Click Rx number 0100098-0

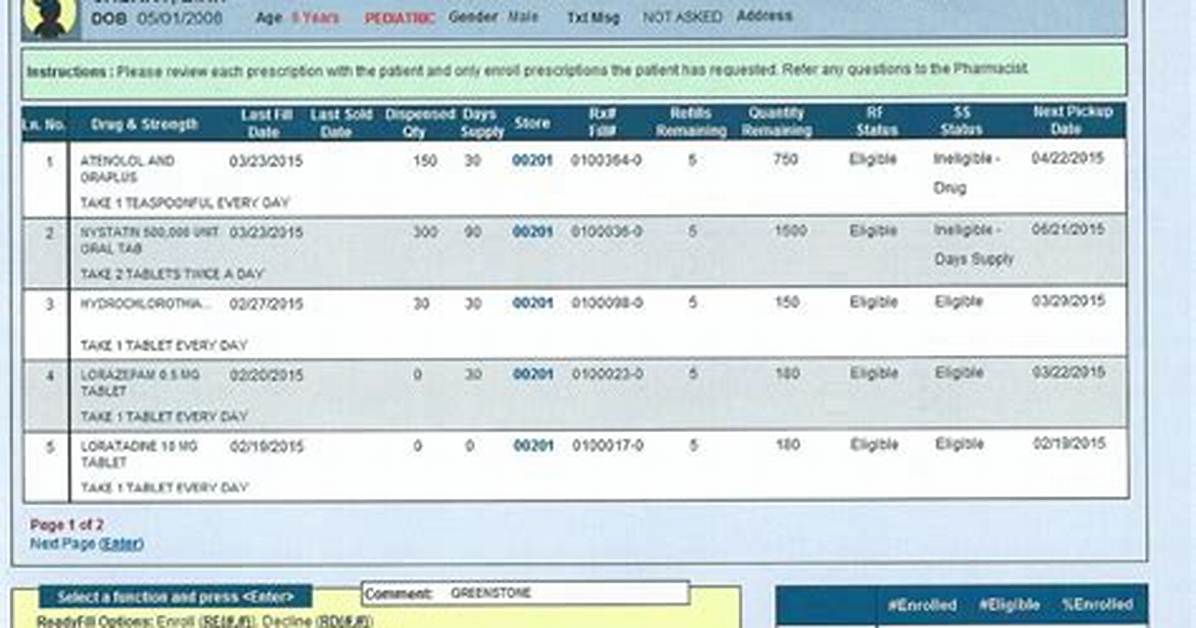tap(607, 303)
